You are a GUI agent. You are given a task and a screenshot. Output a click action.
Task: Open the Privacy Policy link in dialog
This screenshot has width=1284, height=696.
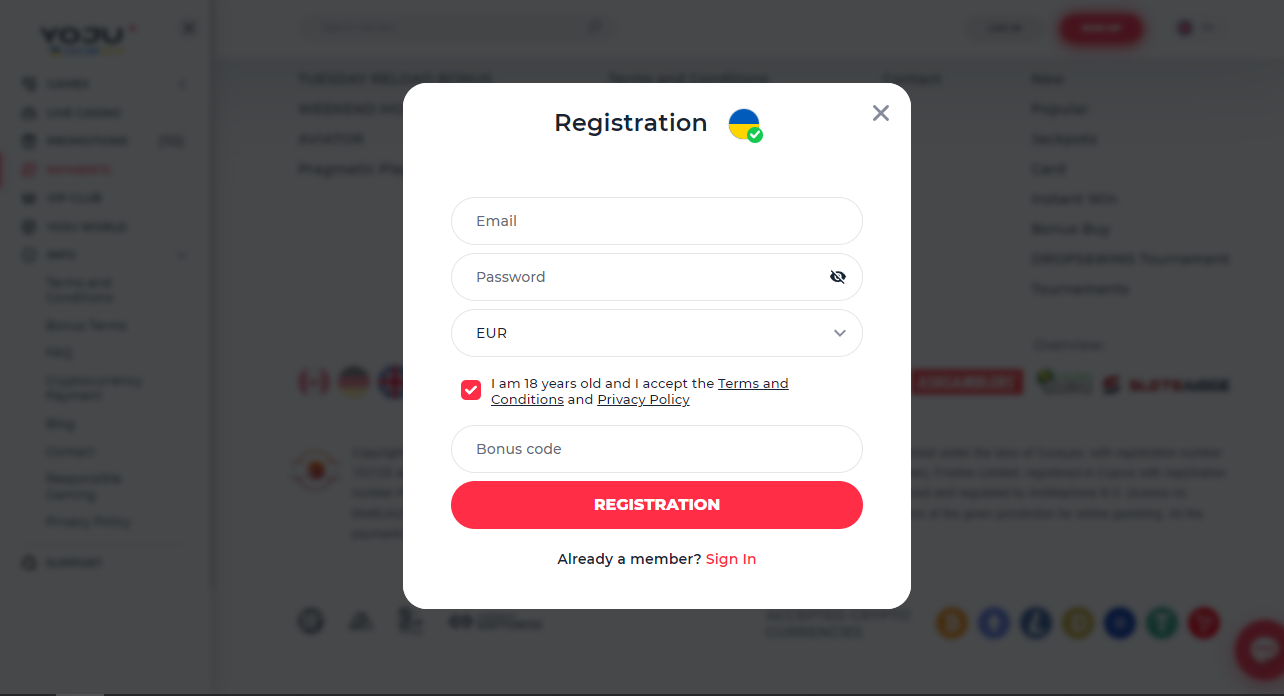coord(643,400)
